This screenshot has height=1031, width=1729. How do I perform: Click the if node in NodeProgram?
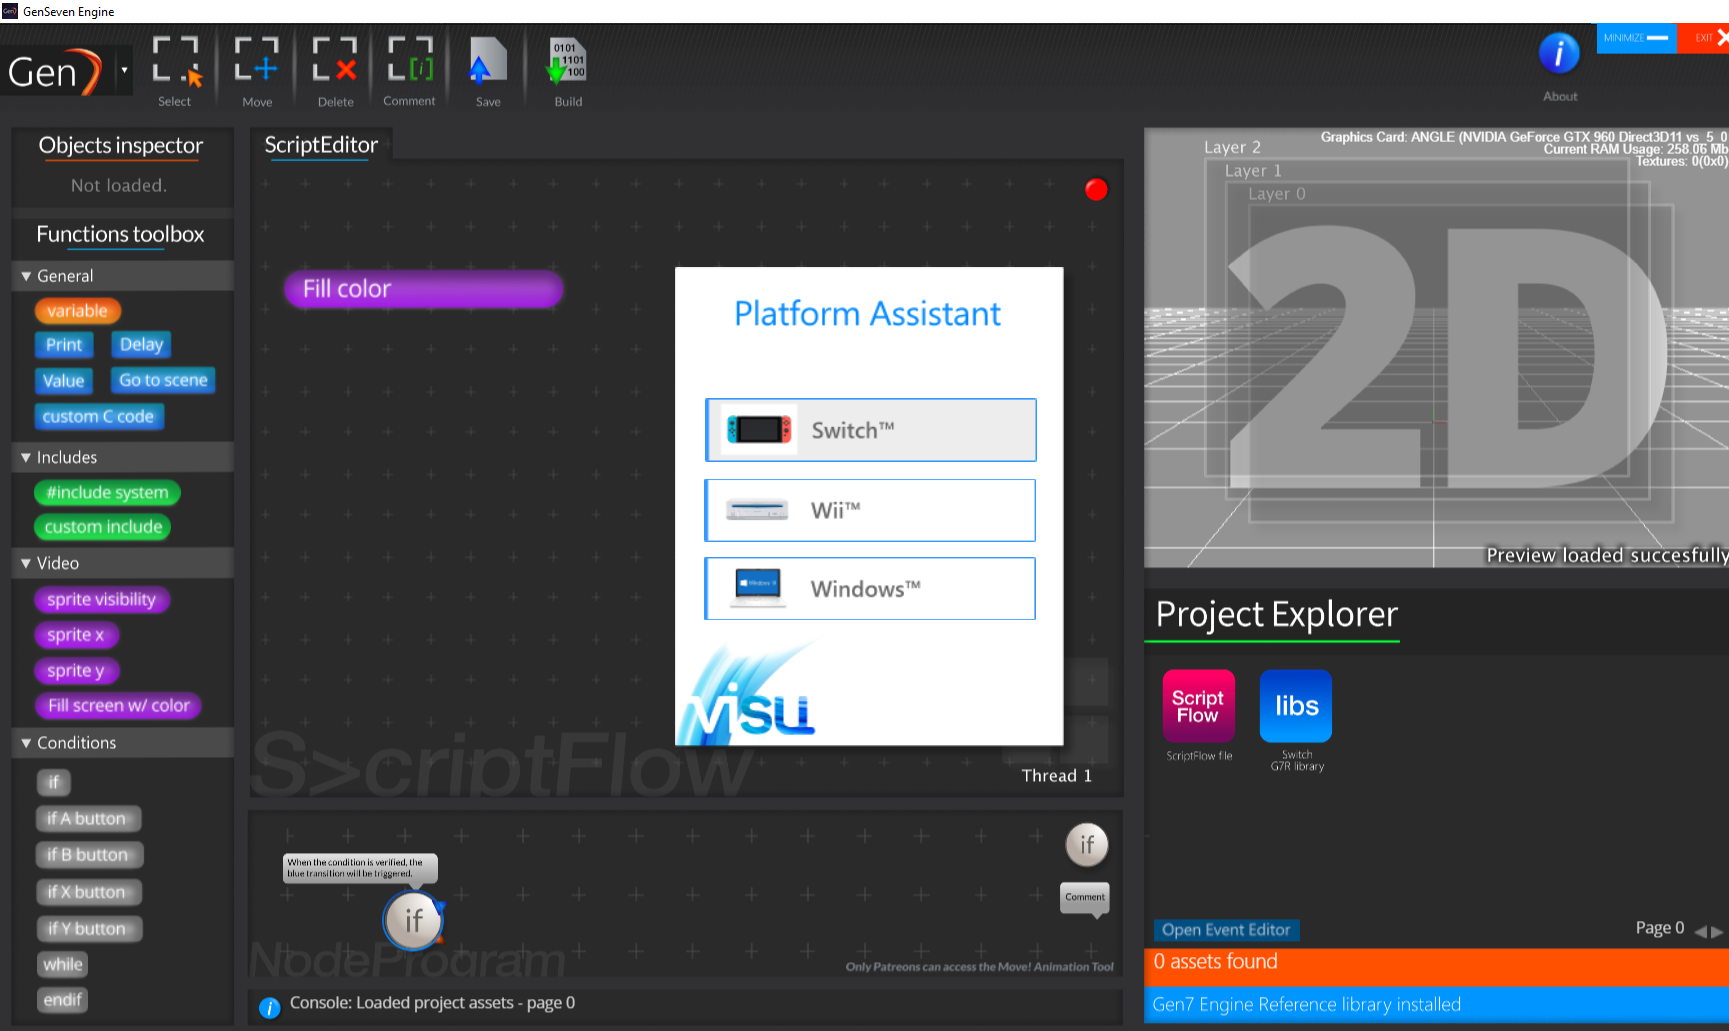pos(413,920)
